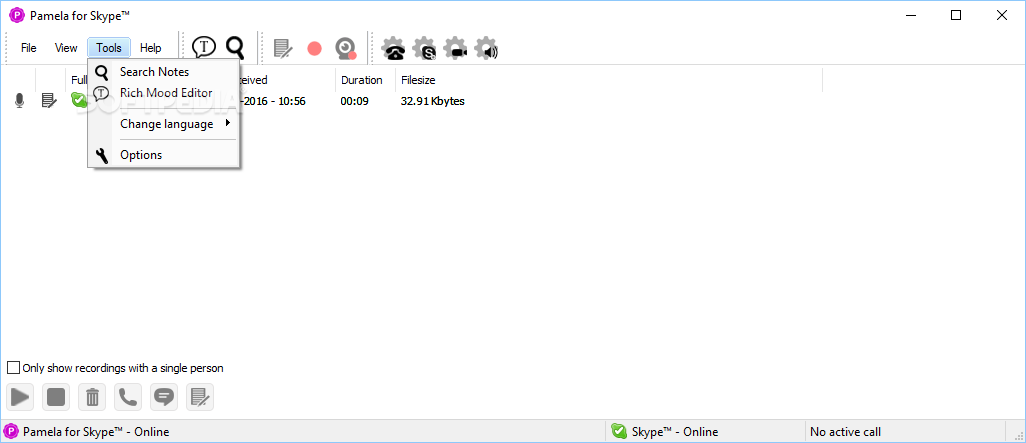Start recording with the red circle button
Viewport: 1026px width, 443px height.
tap(315, 48)
